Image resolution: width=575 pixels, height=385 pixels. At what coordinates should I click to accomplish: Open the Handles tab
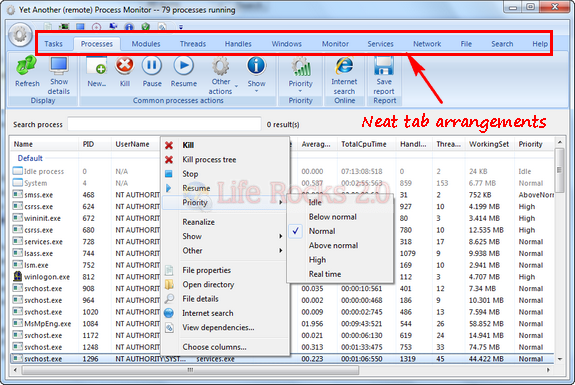tap(238, 44)
